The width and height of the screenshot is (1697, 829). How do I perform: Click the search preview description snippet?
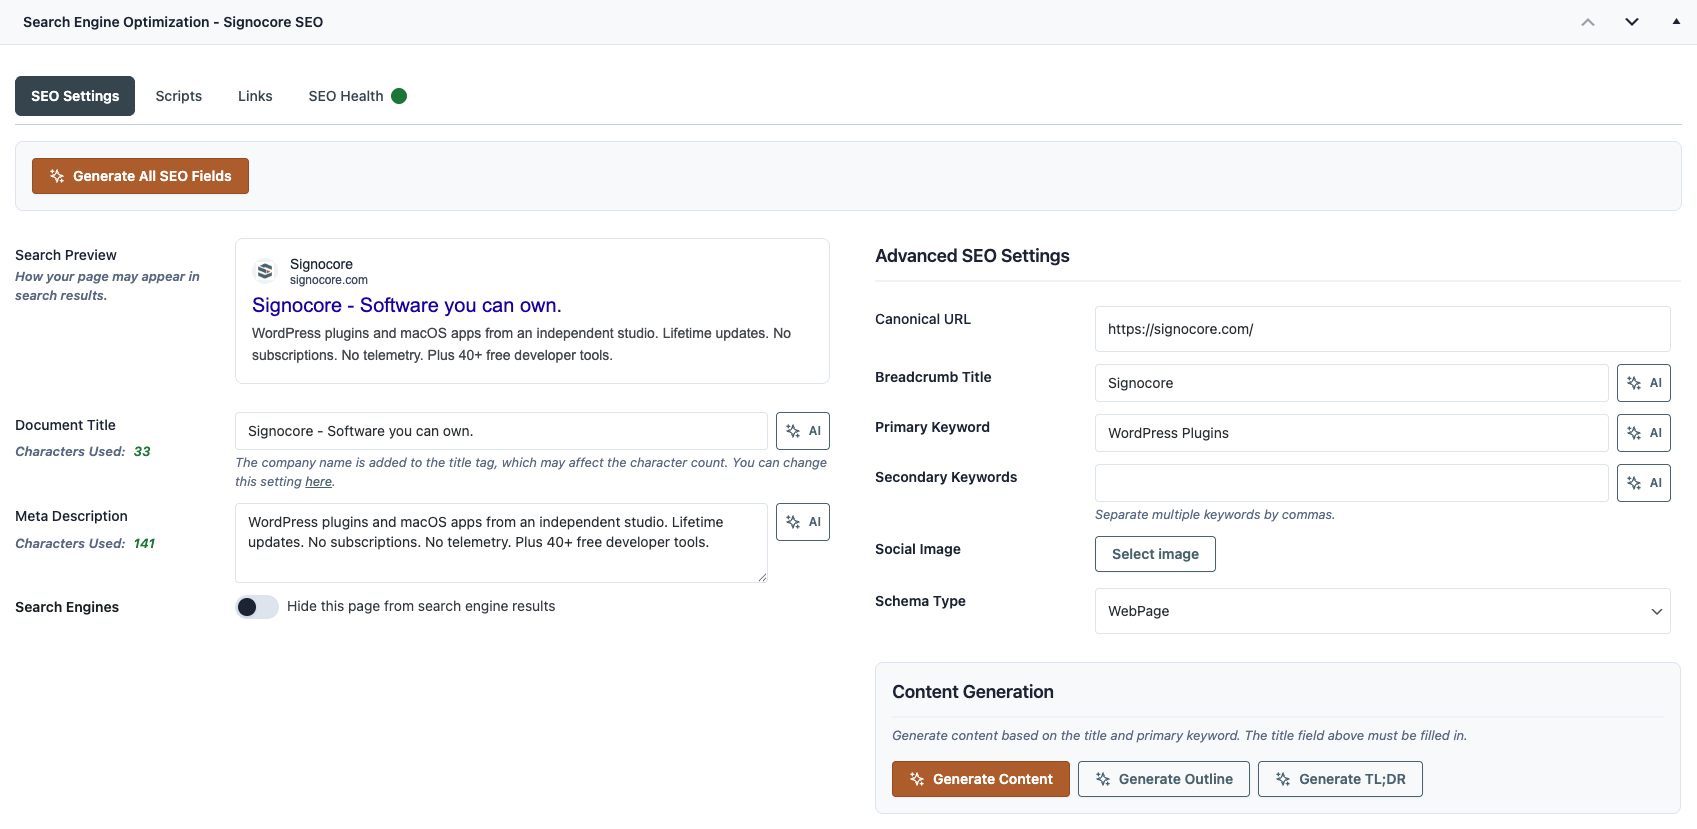521,344
